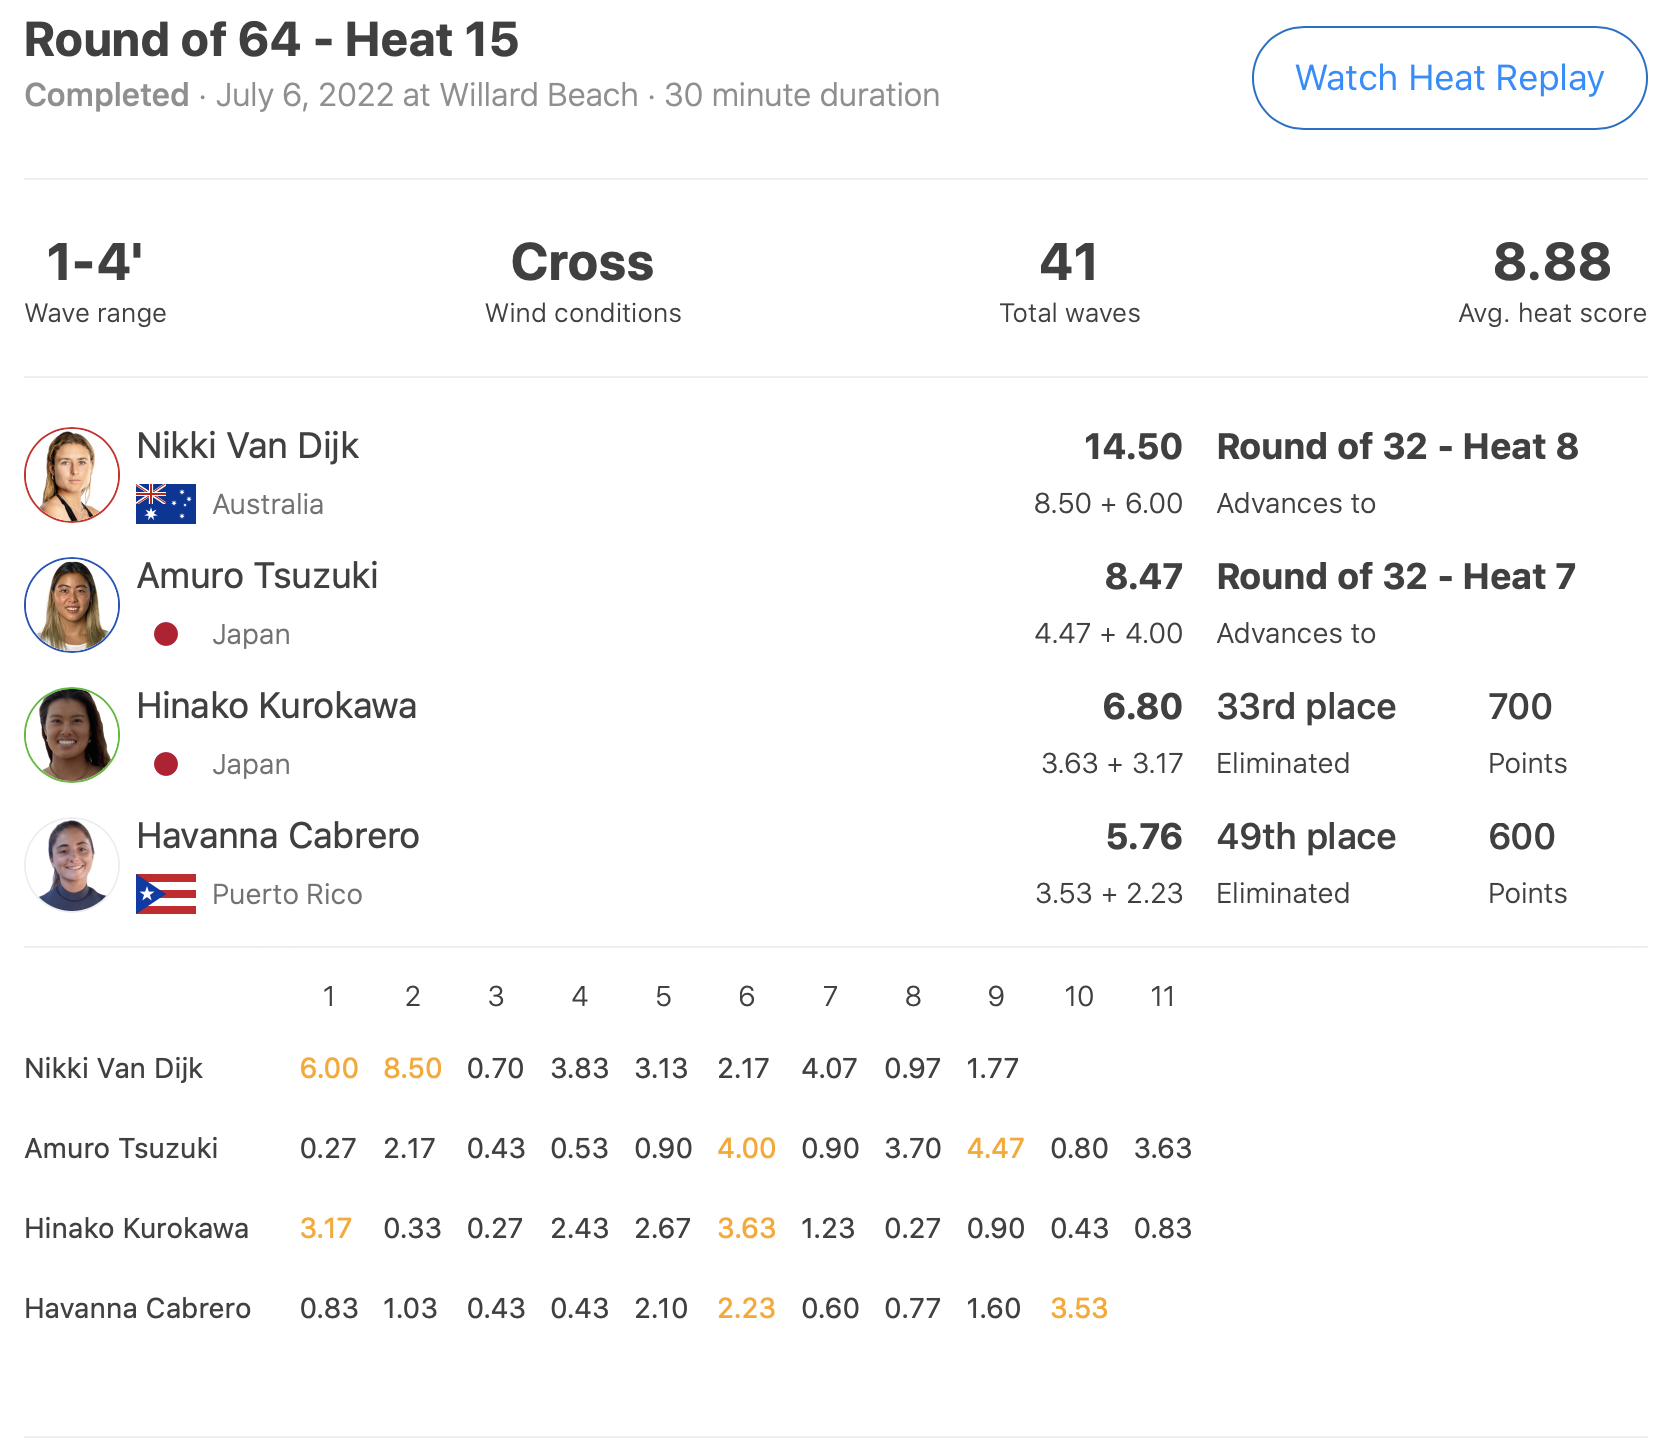
Task: Select Havanna Cabrero's 3.53 wave score
Action: (x=1079, y=1308)
